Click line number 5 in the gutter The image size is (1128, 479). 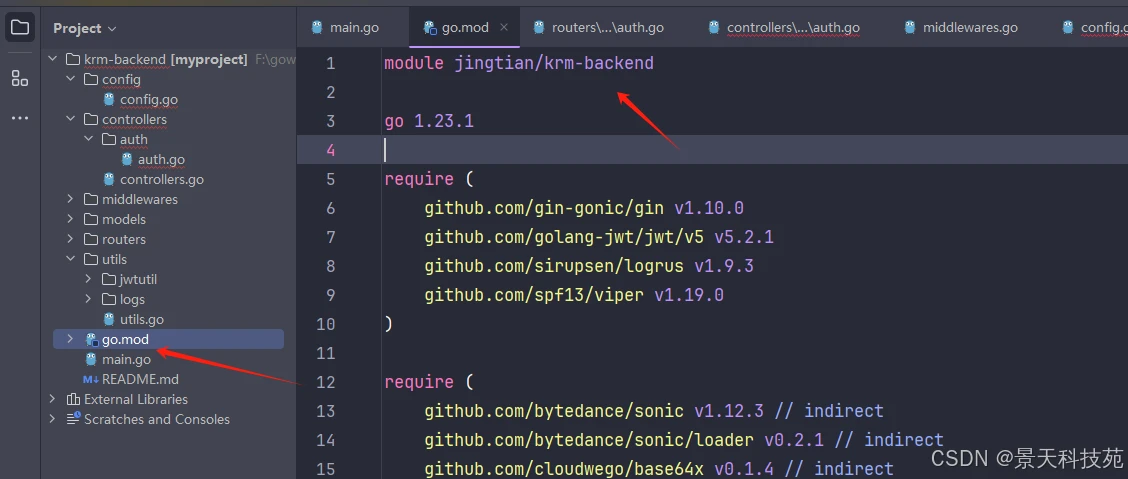pos(330,179)
